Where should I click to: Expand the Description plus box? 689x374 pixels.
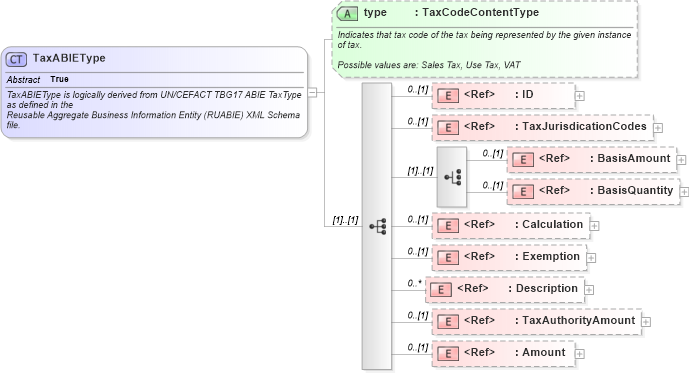589,290
